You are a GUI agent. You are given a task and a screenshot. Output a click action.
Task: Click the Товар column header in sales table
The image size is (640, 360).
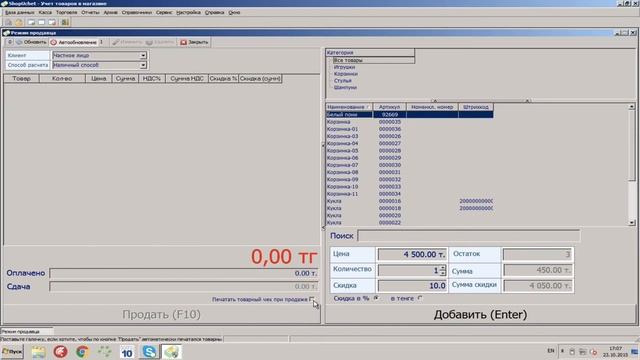point(21,78)
